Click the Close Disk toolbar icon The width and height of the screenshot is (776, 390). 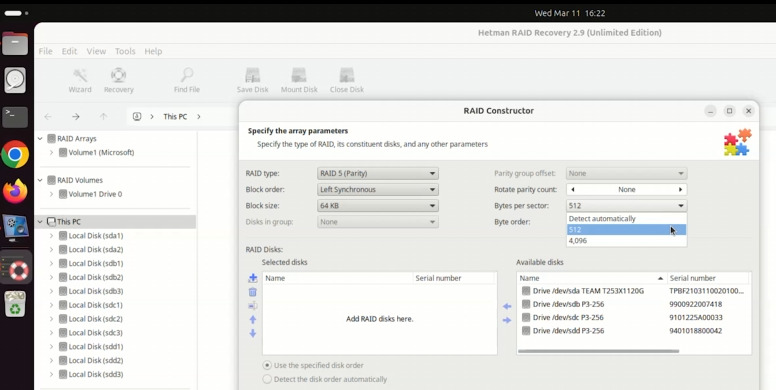pyautogui.click(x=346, y=81)
